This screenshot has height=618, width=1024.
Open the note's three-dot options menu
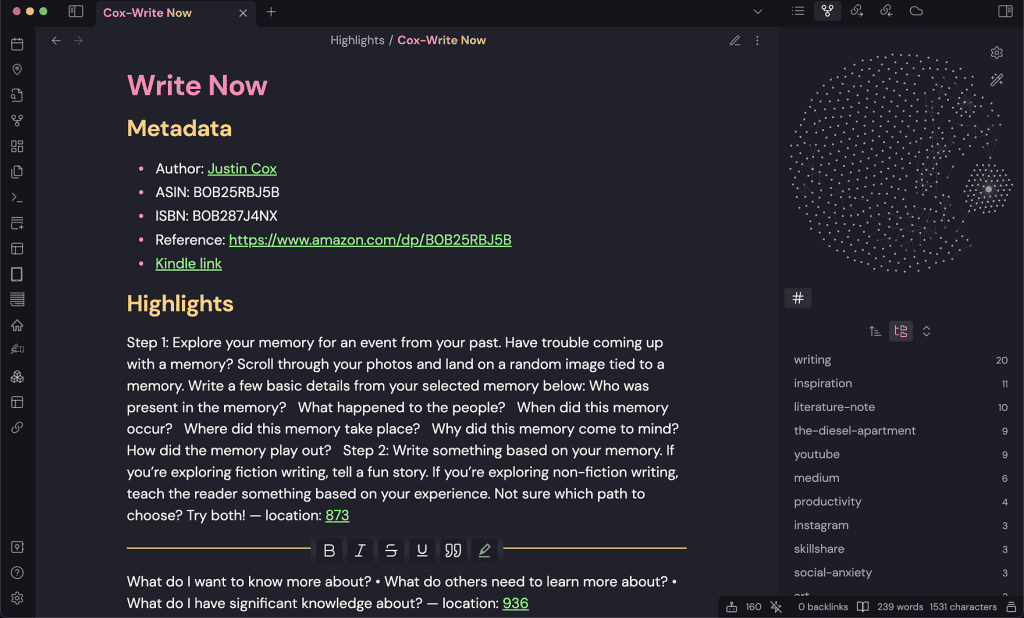(x=757, y=40)
